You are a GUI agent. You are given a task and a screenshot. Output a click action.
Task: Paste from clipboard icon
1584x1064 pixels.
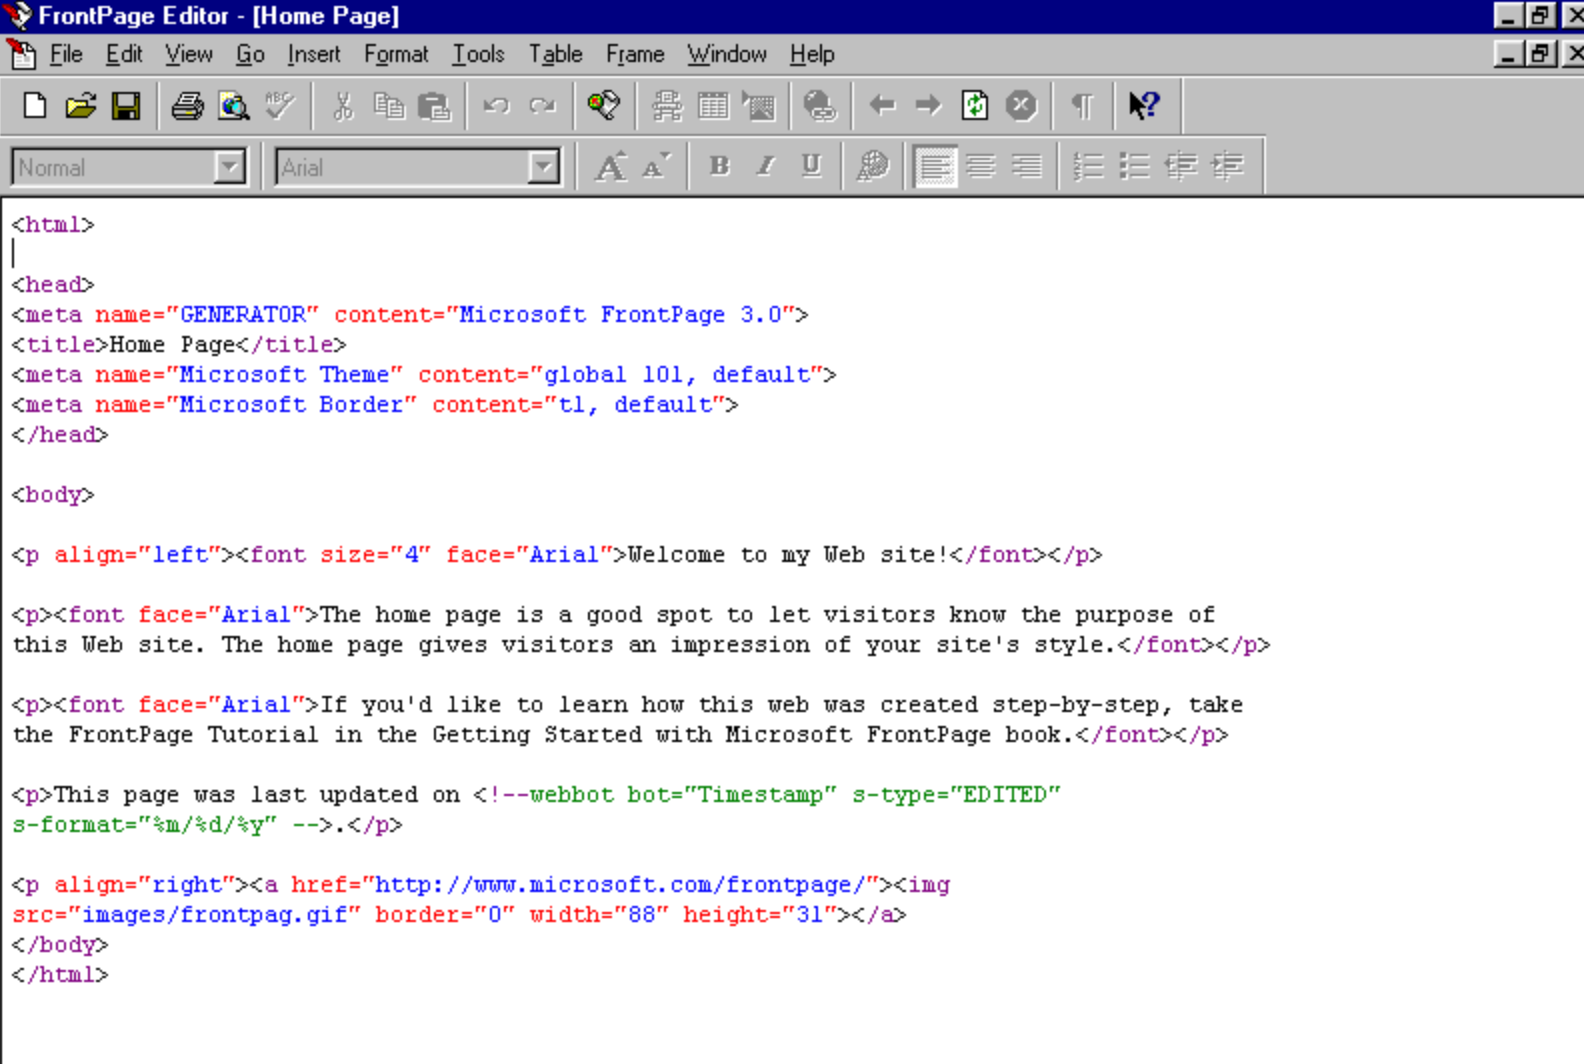(434, 105)
